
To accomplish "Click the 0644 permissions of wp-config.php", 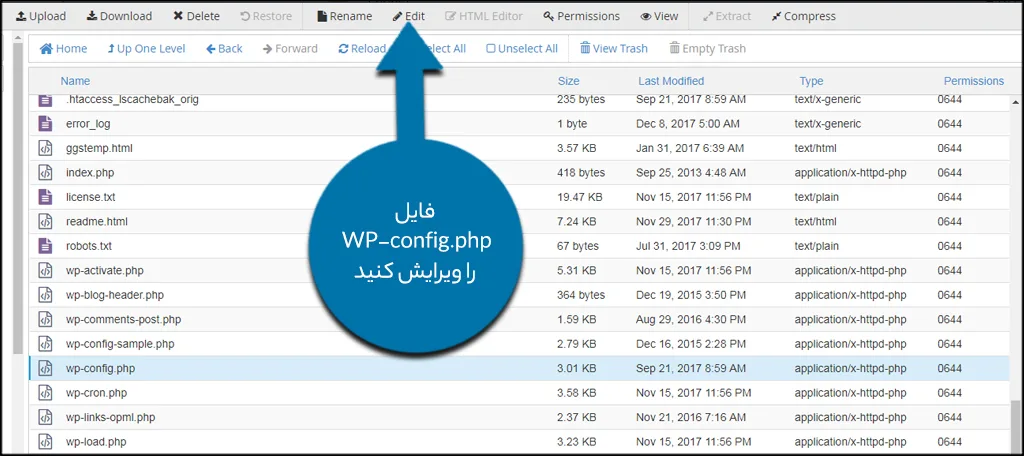I will click(950, 368).
